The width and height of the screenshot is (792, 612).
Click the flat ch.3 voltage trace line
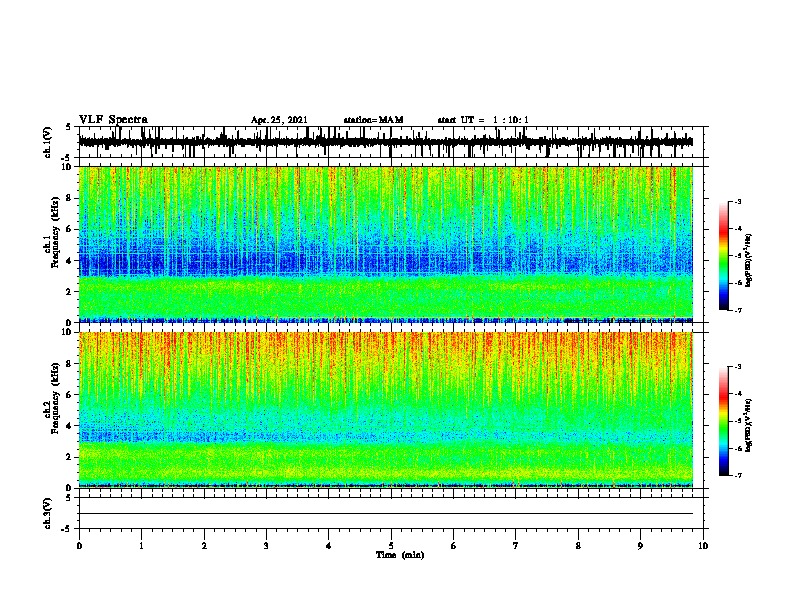386,514
